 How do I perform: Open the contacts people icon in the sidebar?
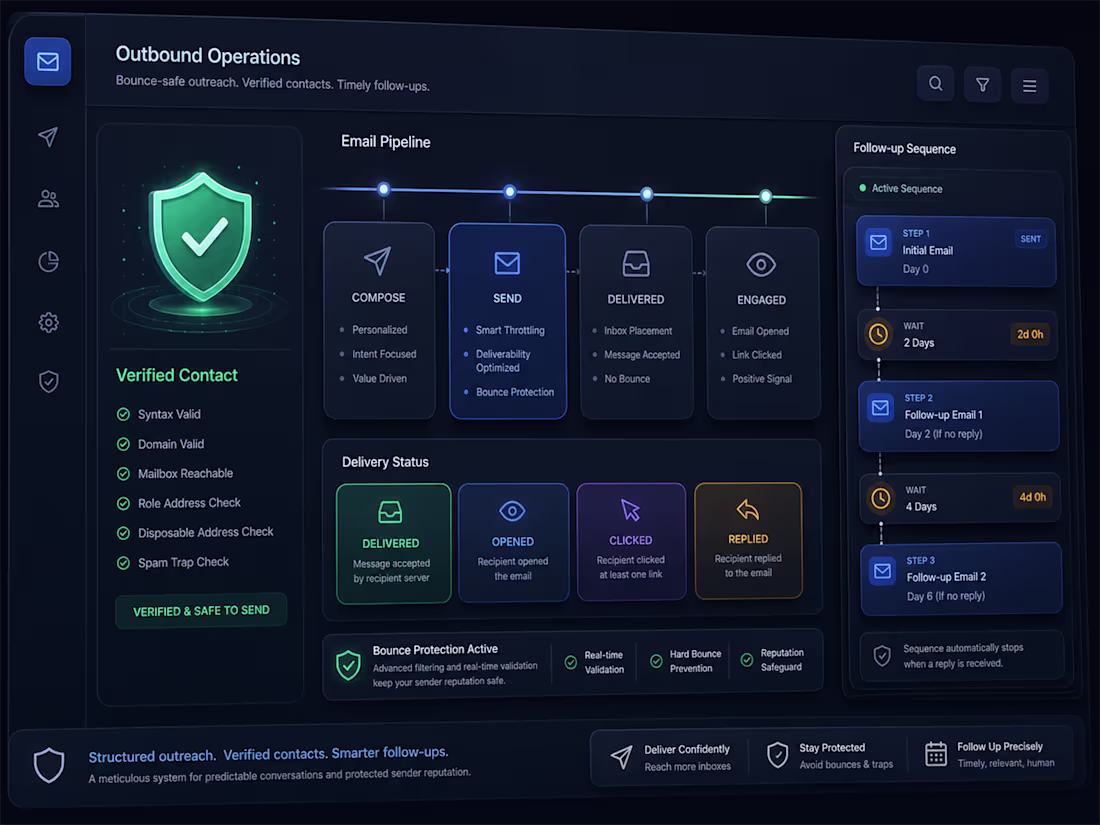tap(48, 199)
